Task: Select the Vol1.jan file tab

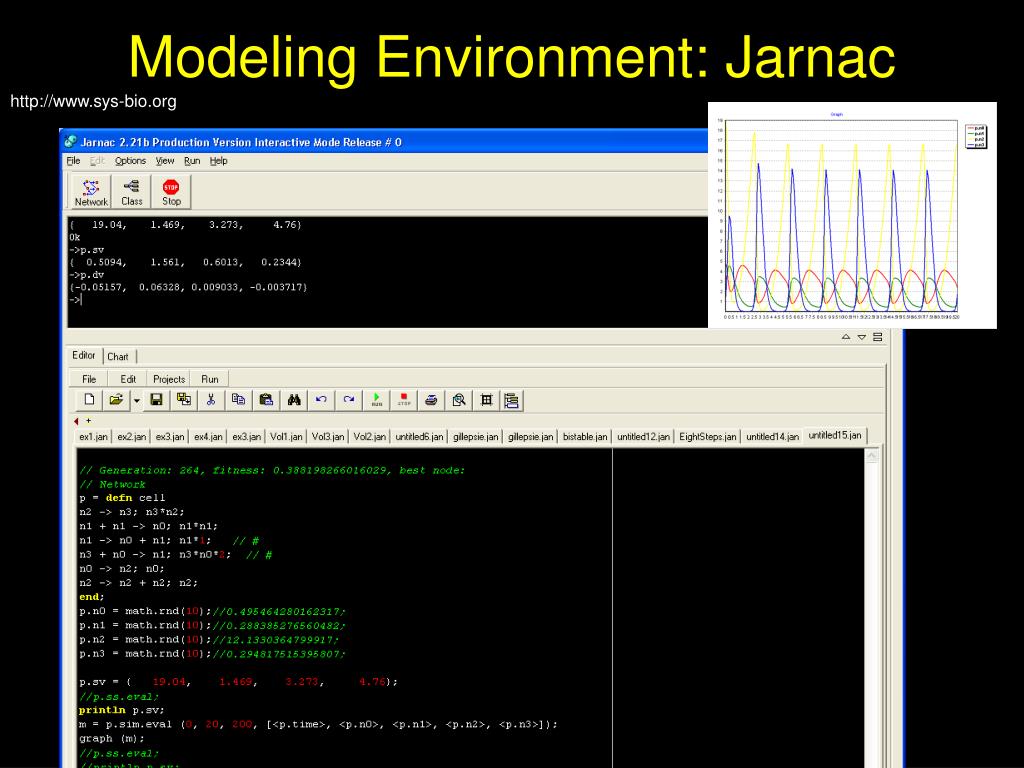Action: [286, 437]
